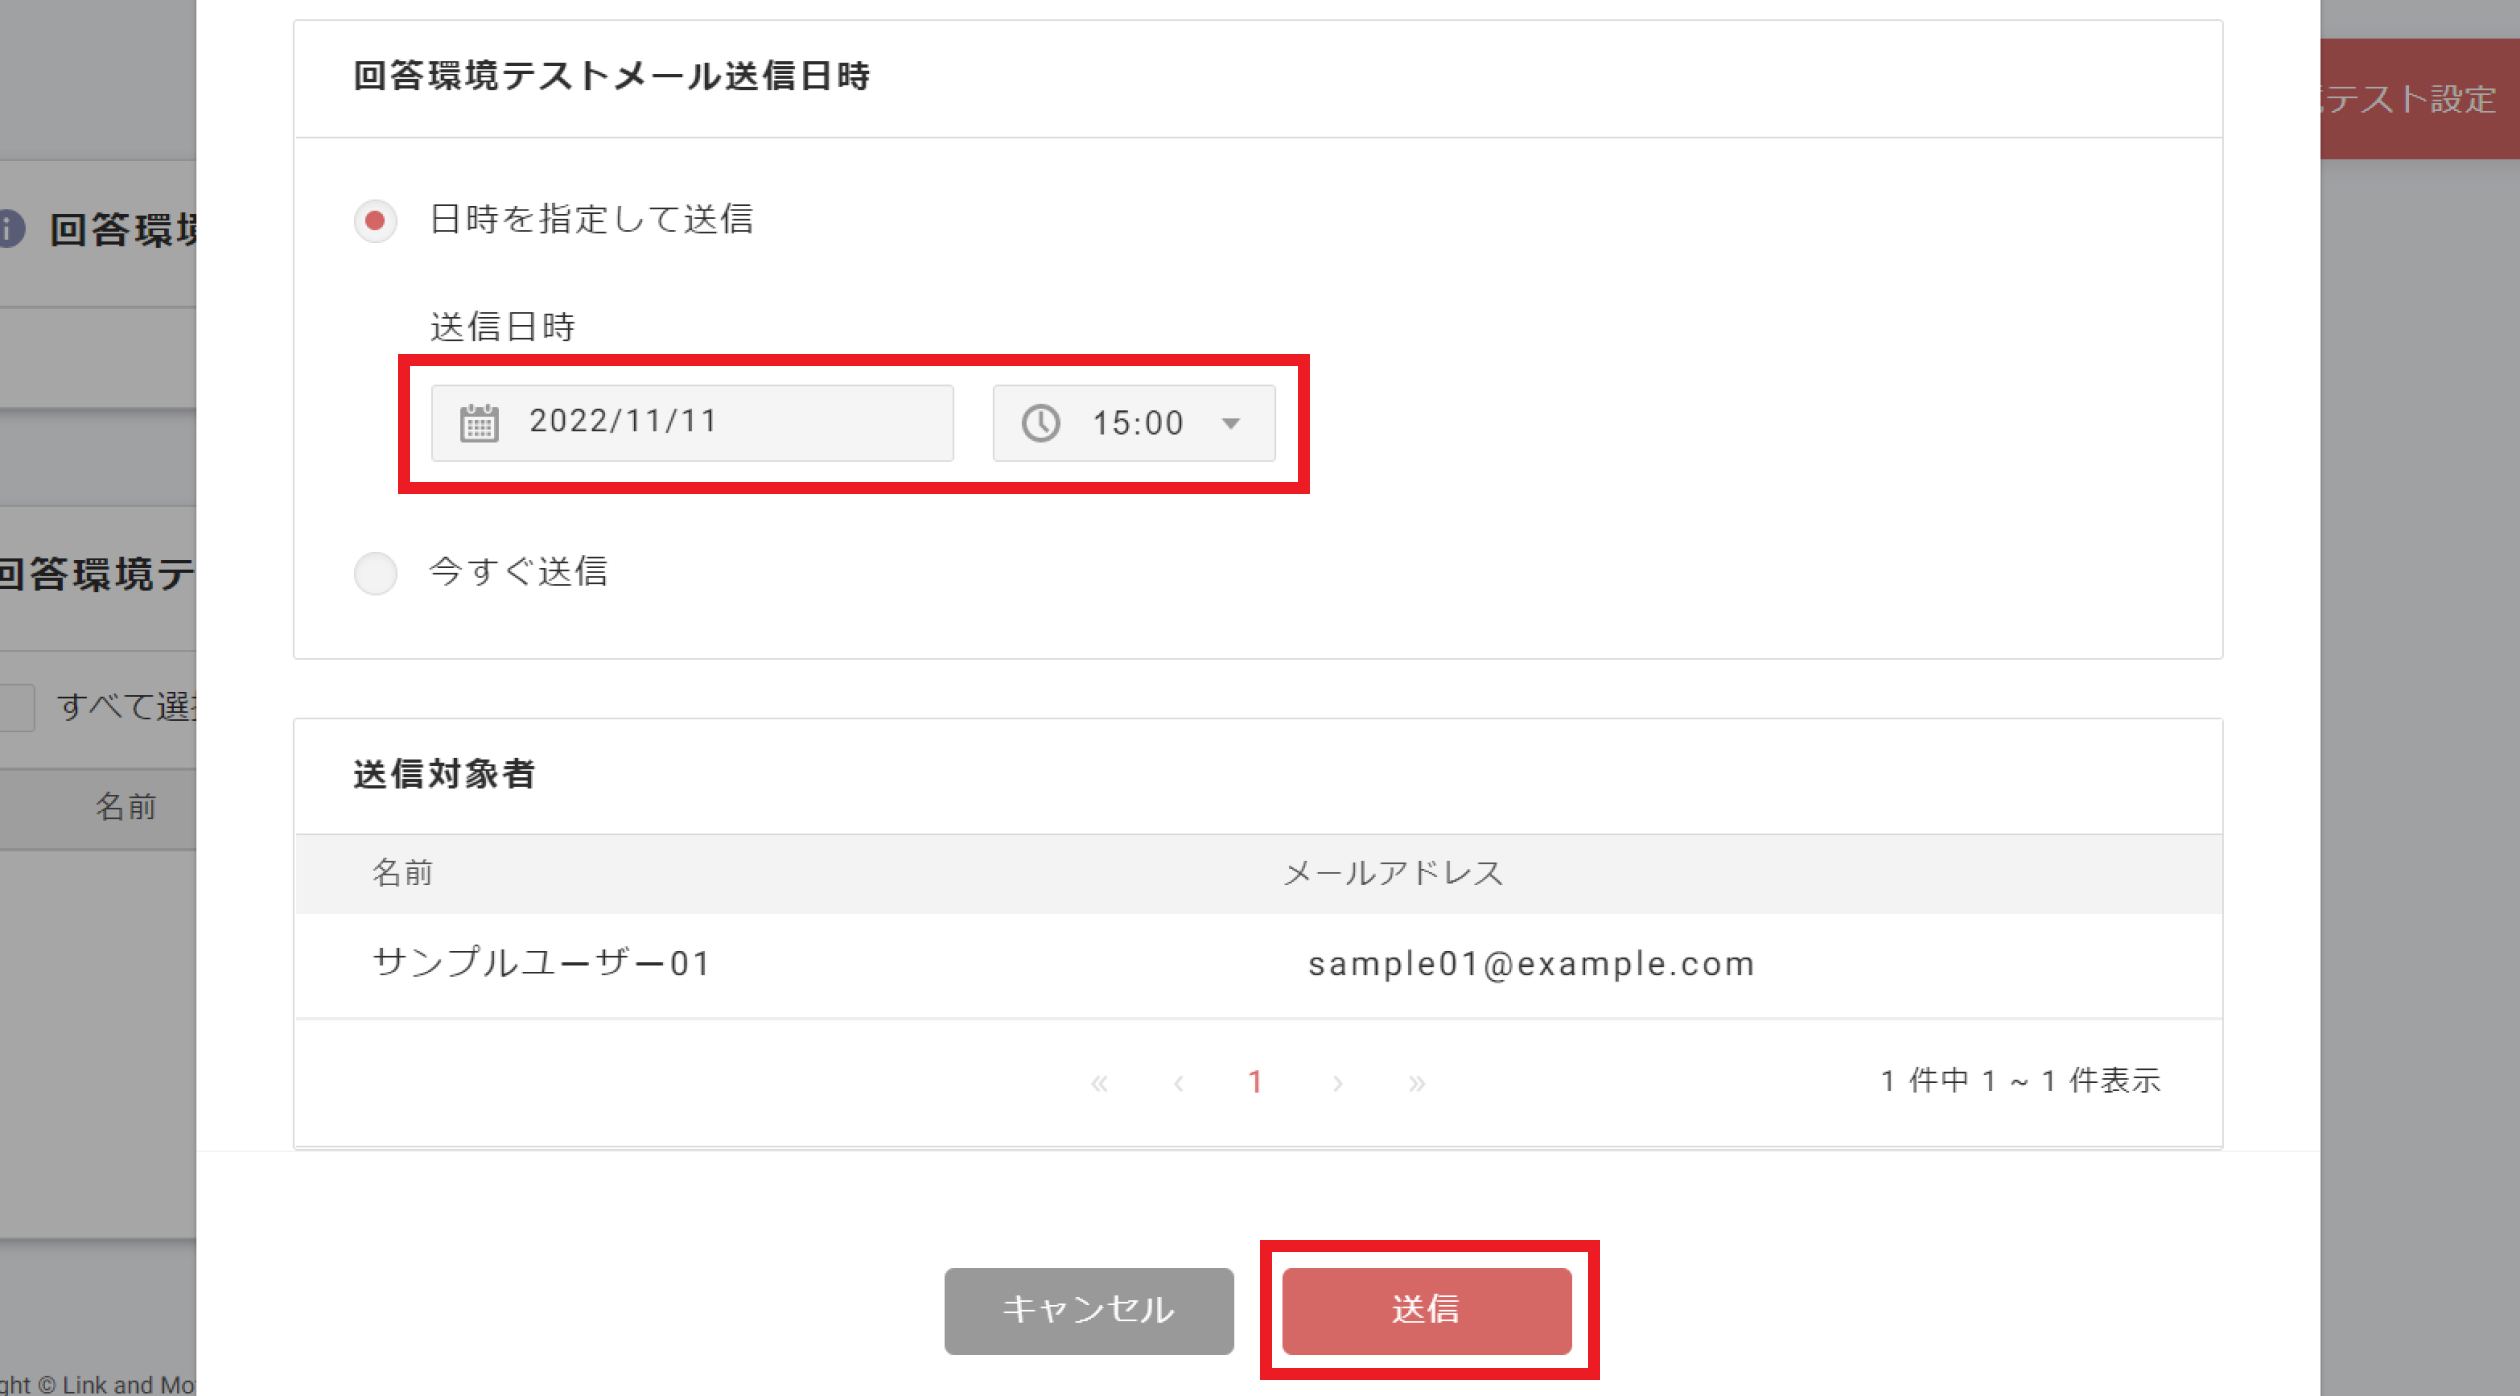Select the サンプルユーザー01 recipient row
Screen dimensions: 2520x1396
1257,964
